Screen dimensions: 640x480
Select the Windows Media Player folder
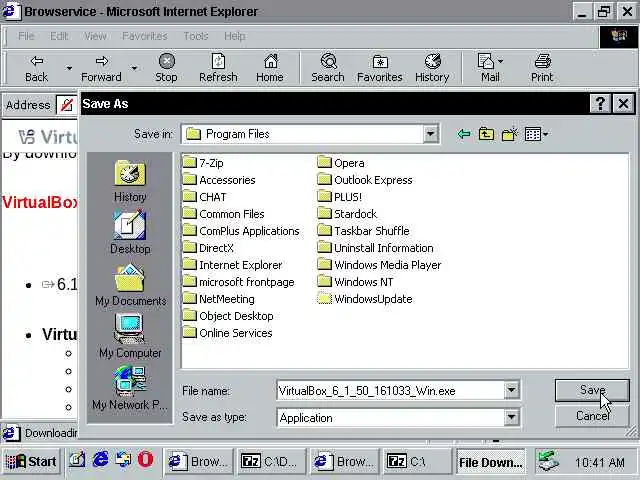(380, 265)
